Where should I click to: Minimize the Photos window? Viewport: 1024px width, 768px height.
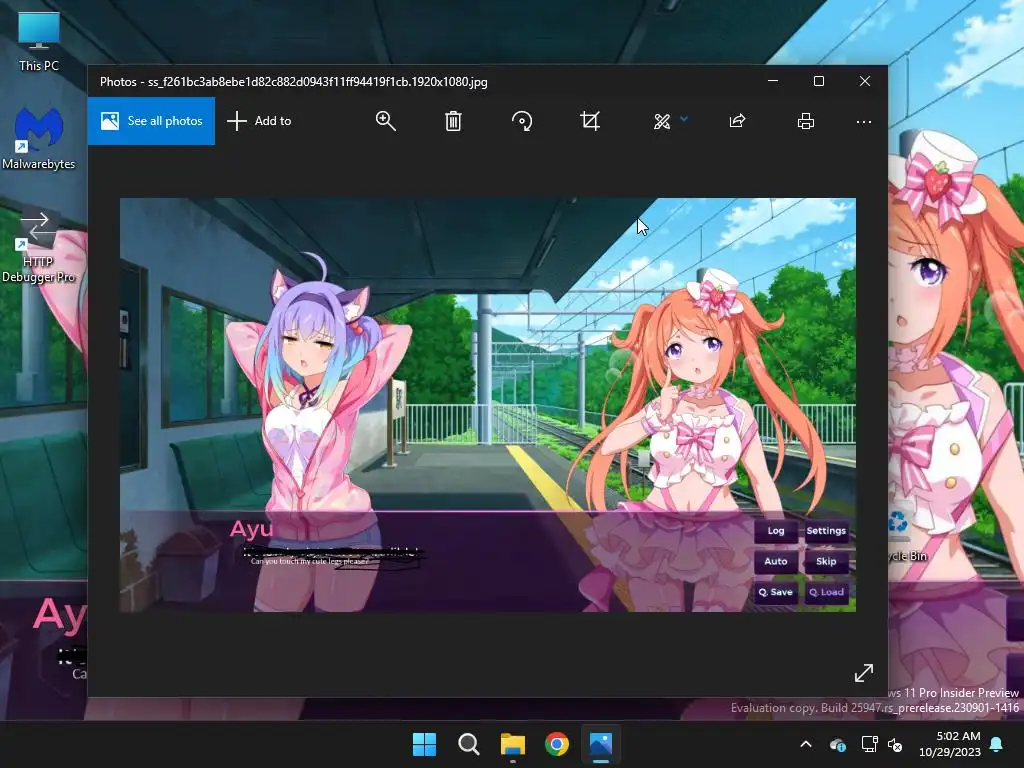[x=773, y=81]
